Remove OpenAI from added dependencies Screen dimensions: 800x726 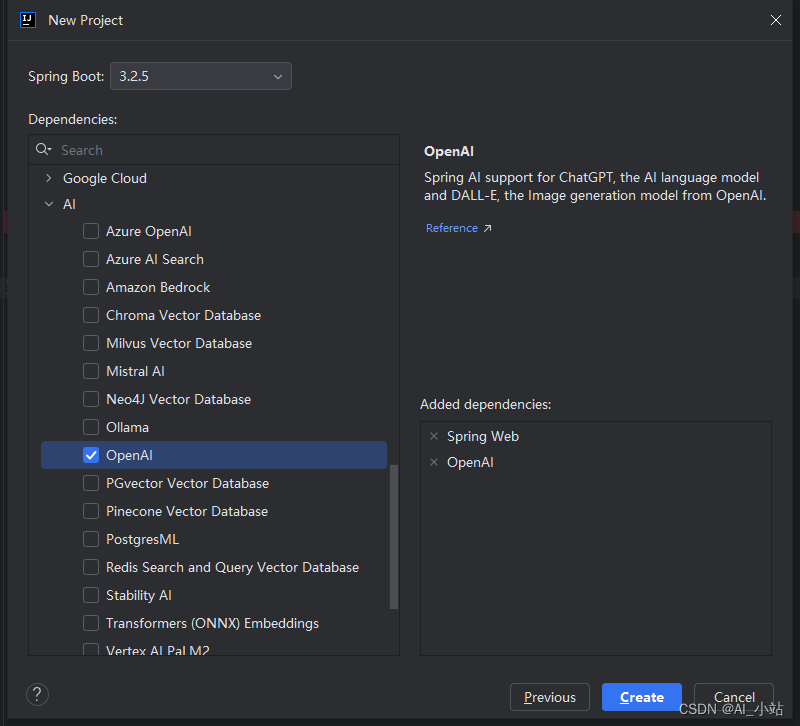[434, 462]
